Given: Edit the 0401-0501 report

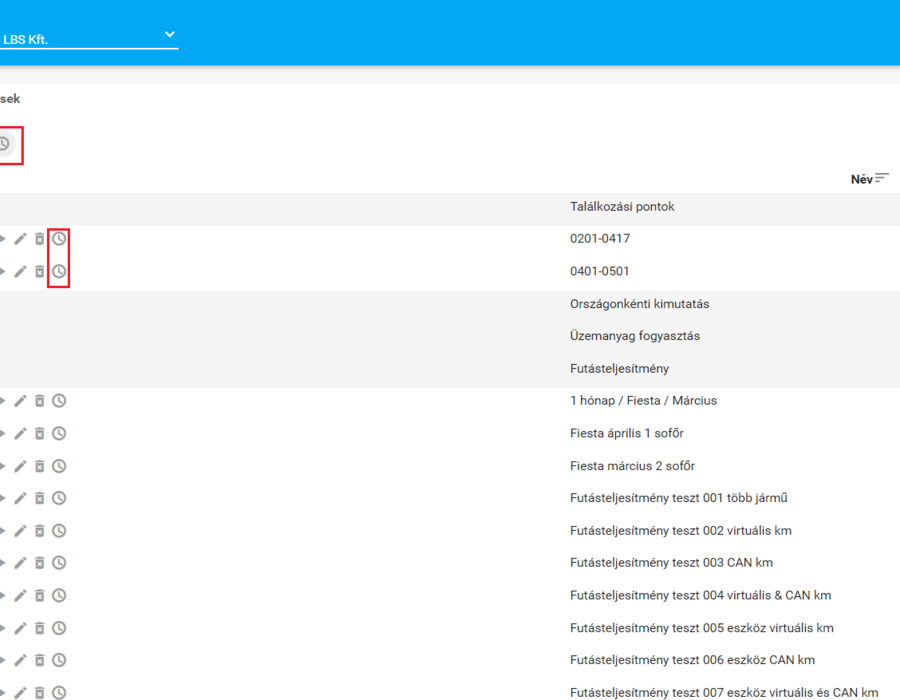Looking at the screenshot, I should [x=20, y=271].
